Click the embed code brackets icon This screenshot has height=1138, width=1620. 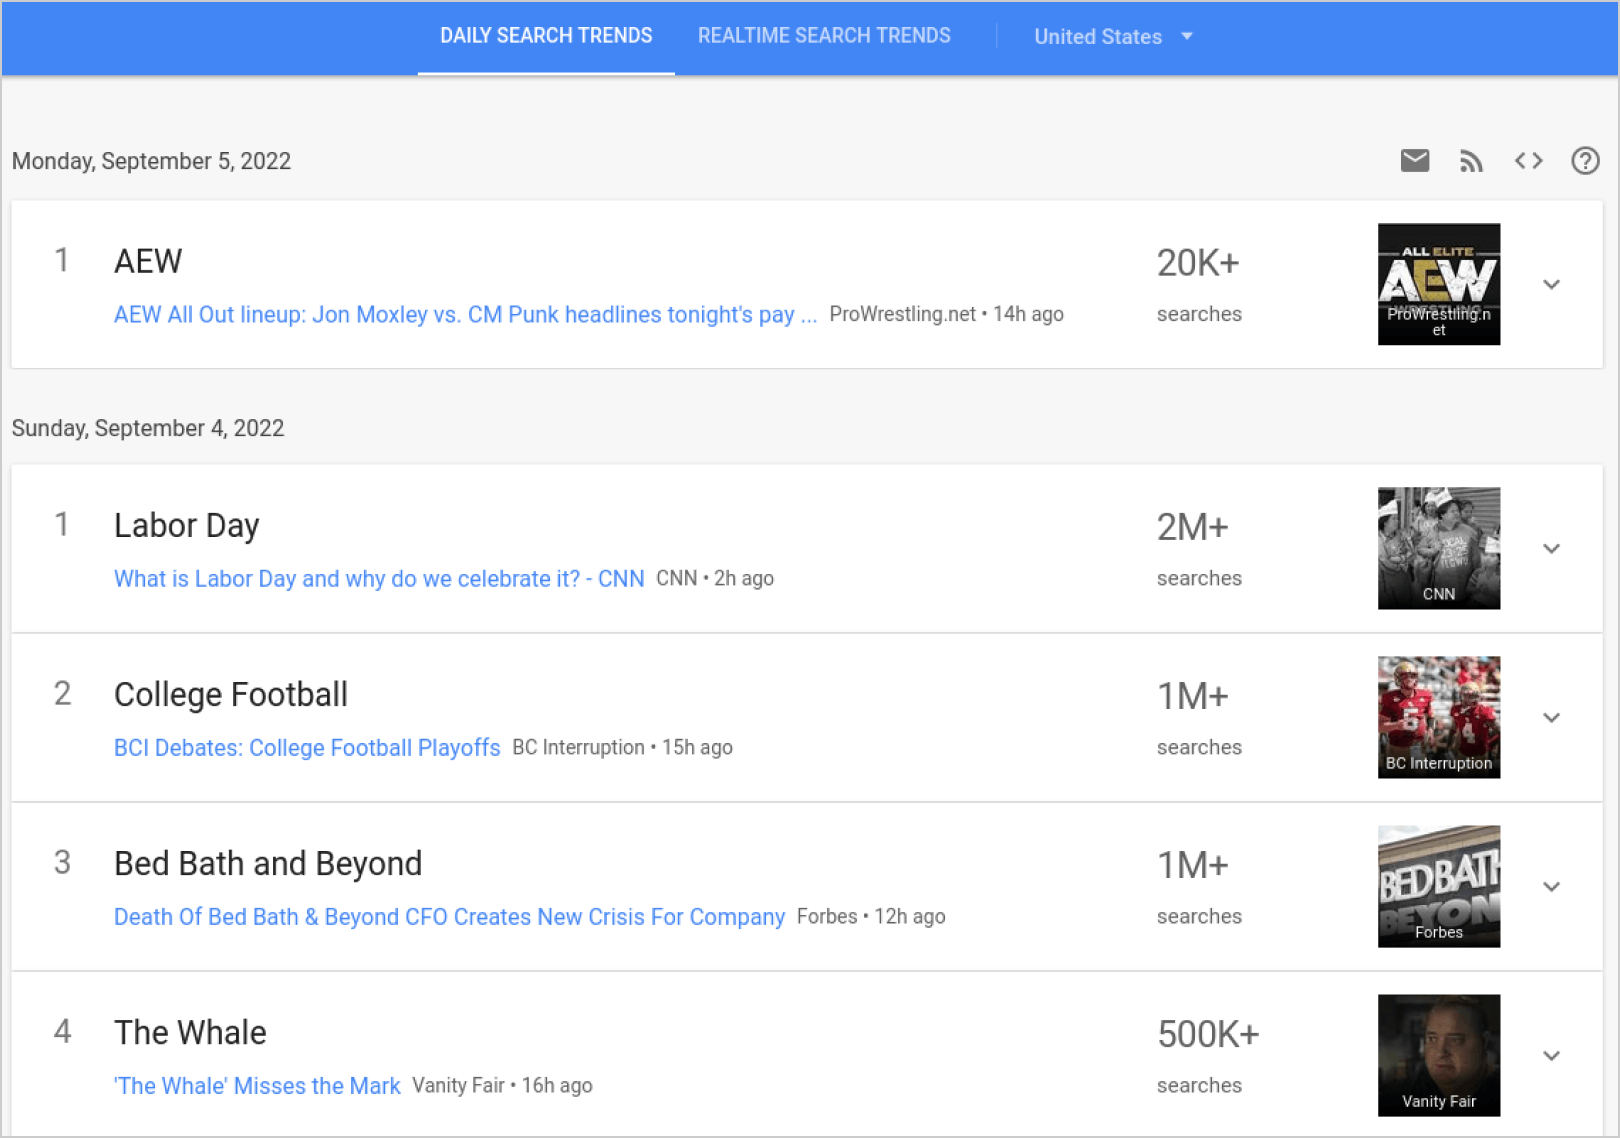(x=1528, y=160)
